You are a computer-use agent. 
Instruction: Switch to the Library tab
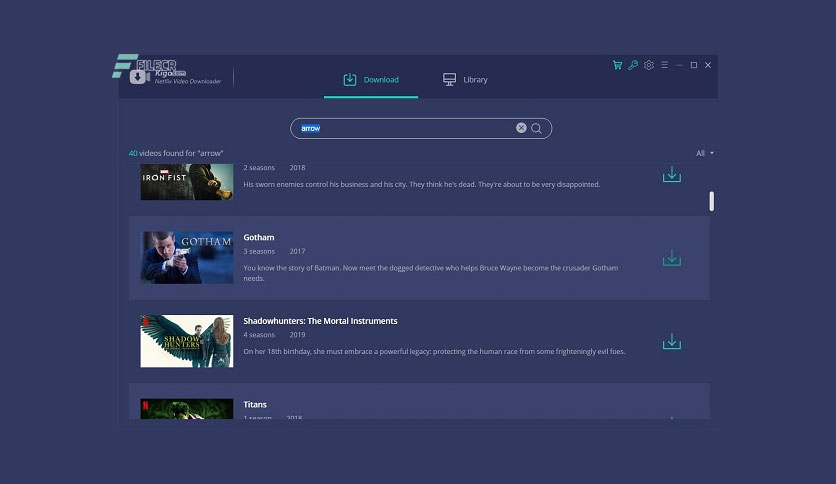(x=465, y=80)
